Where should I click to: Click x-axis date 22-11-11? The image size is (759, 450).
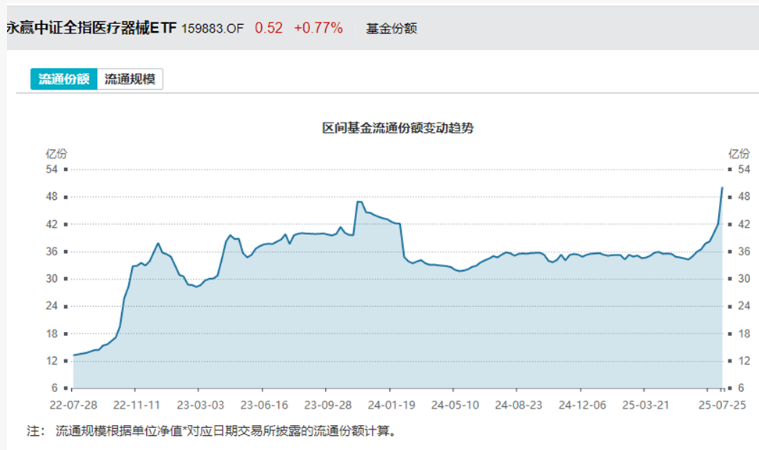(137, 405)
